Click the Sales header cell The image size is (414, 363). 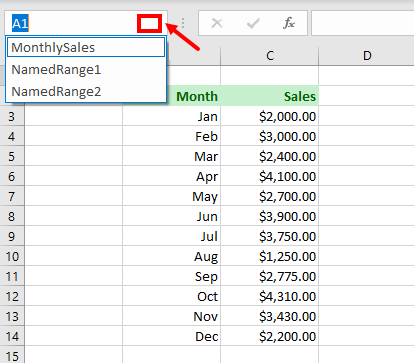click(x=270, y=96)
